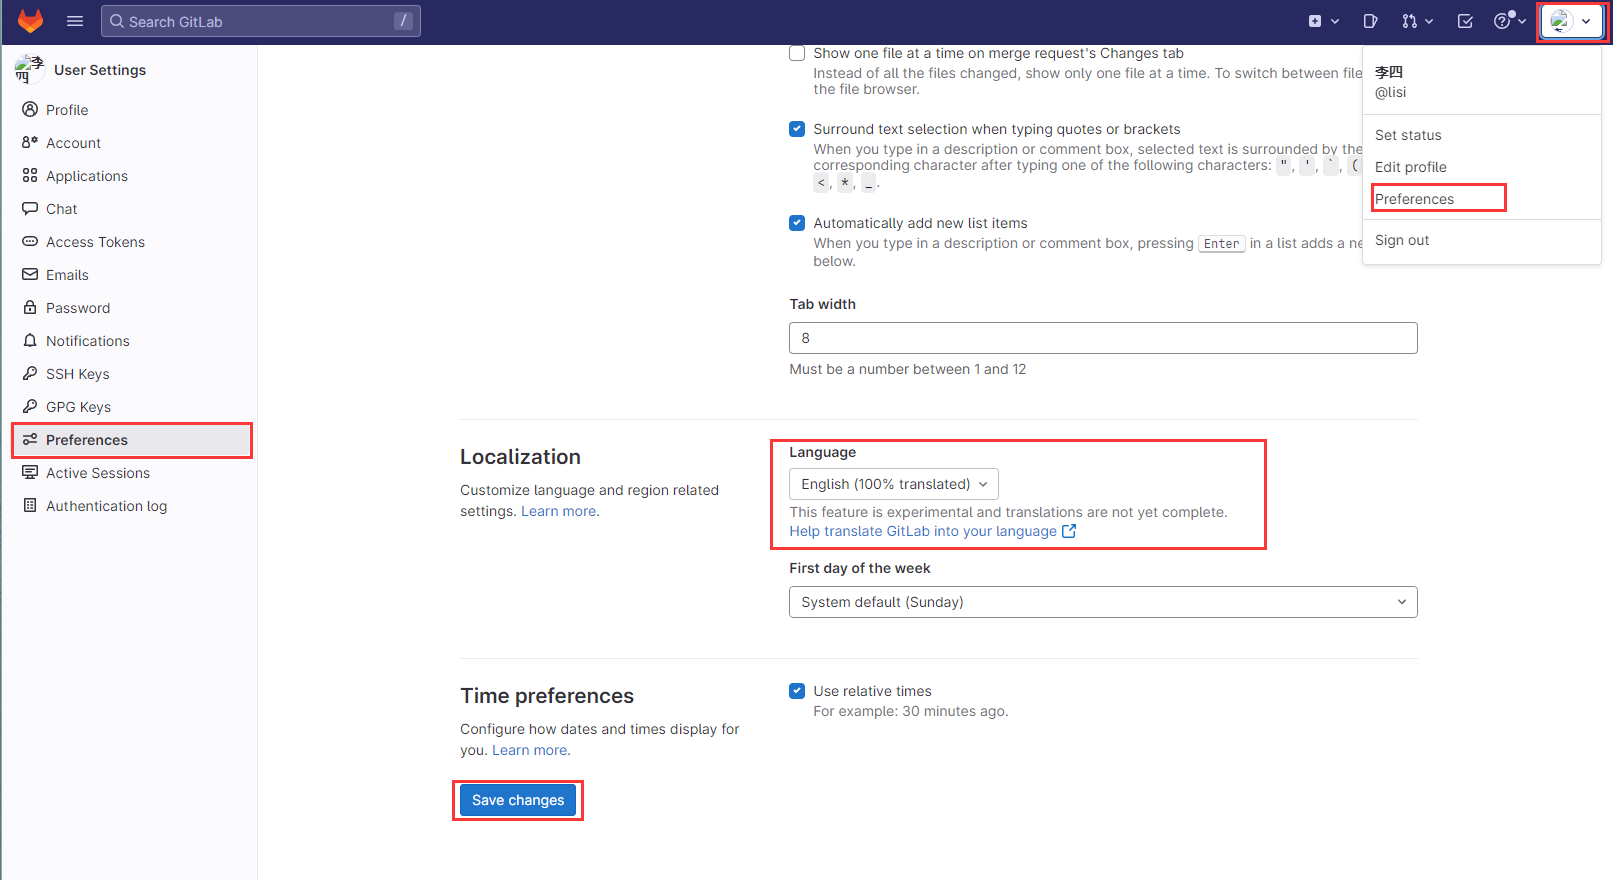Screen dimensions: 1613x880
Task: Choose Sign out from user menu
Action: pyautogui.click(x=1401, y=240)
